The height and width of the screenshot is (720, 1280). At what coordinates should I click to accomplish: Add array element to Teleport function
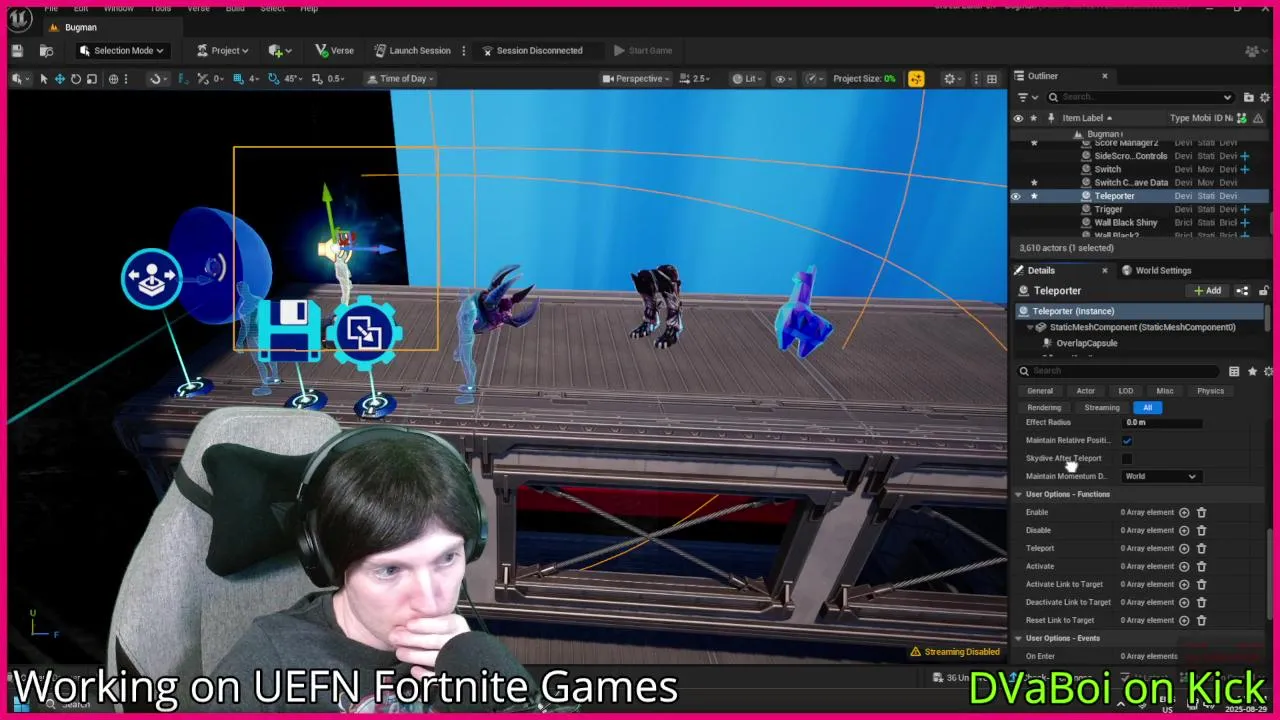click(1184, 548)
